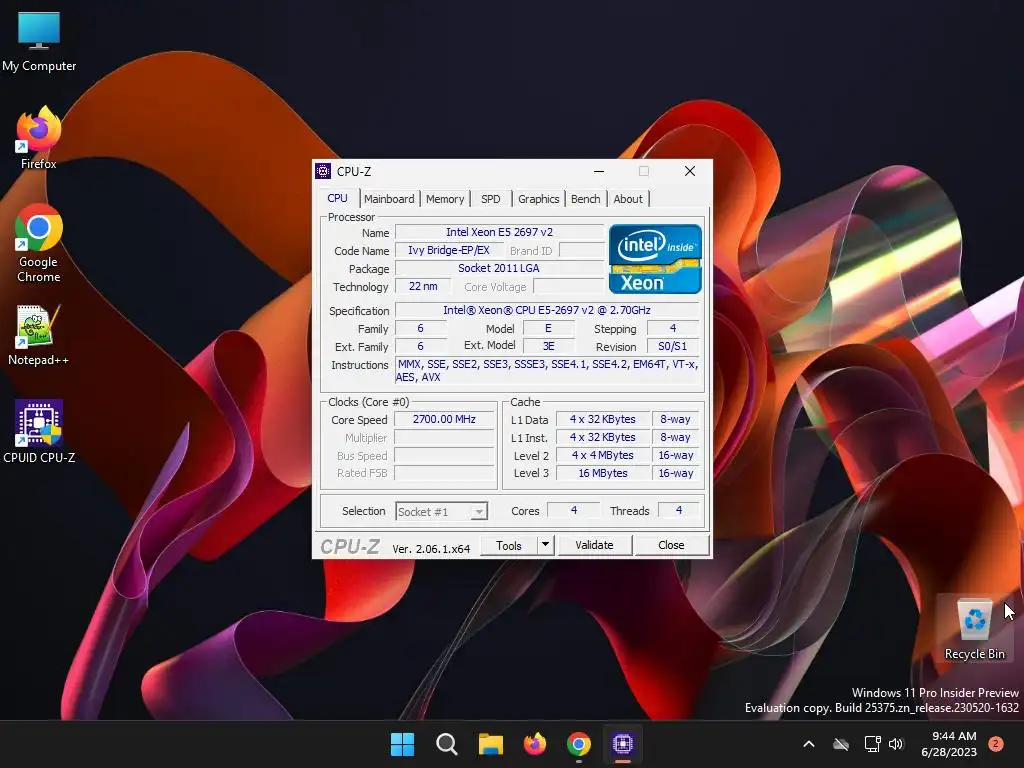Select the Notepad++ desktop shortcut

click(39, 336)
